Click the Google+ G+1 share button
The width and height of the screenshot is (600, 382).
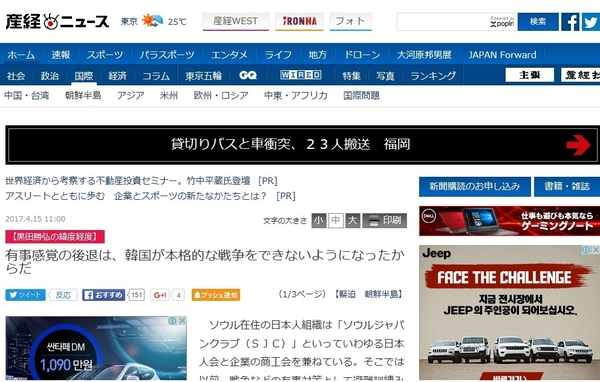160,295
